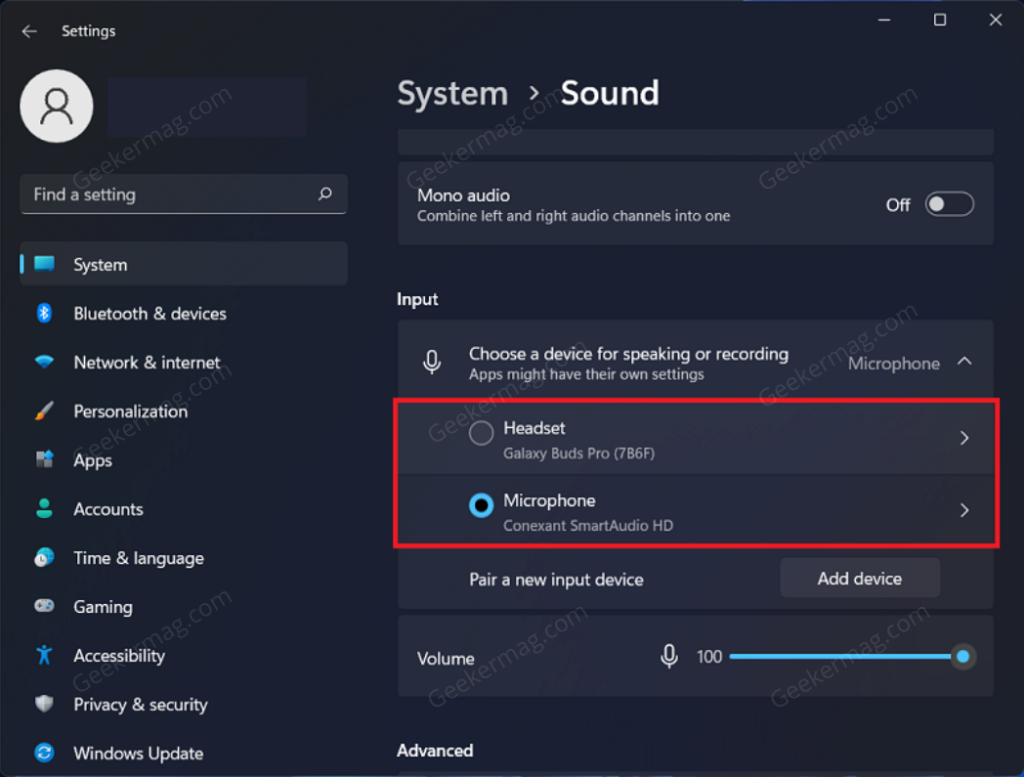Open Windows Update page
1024x777 pixels.
point(184,753)
